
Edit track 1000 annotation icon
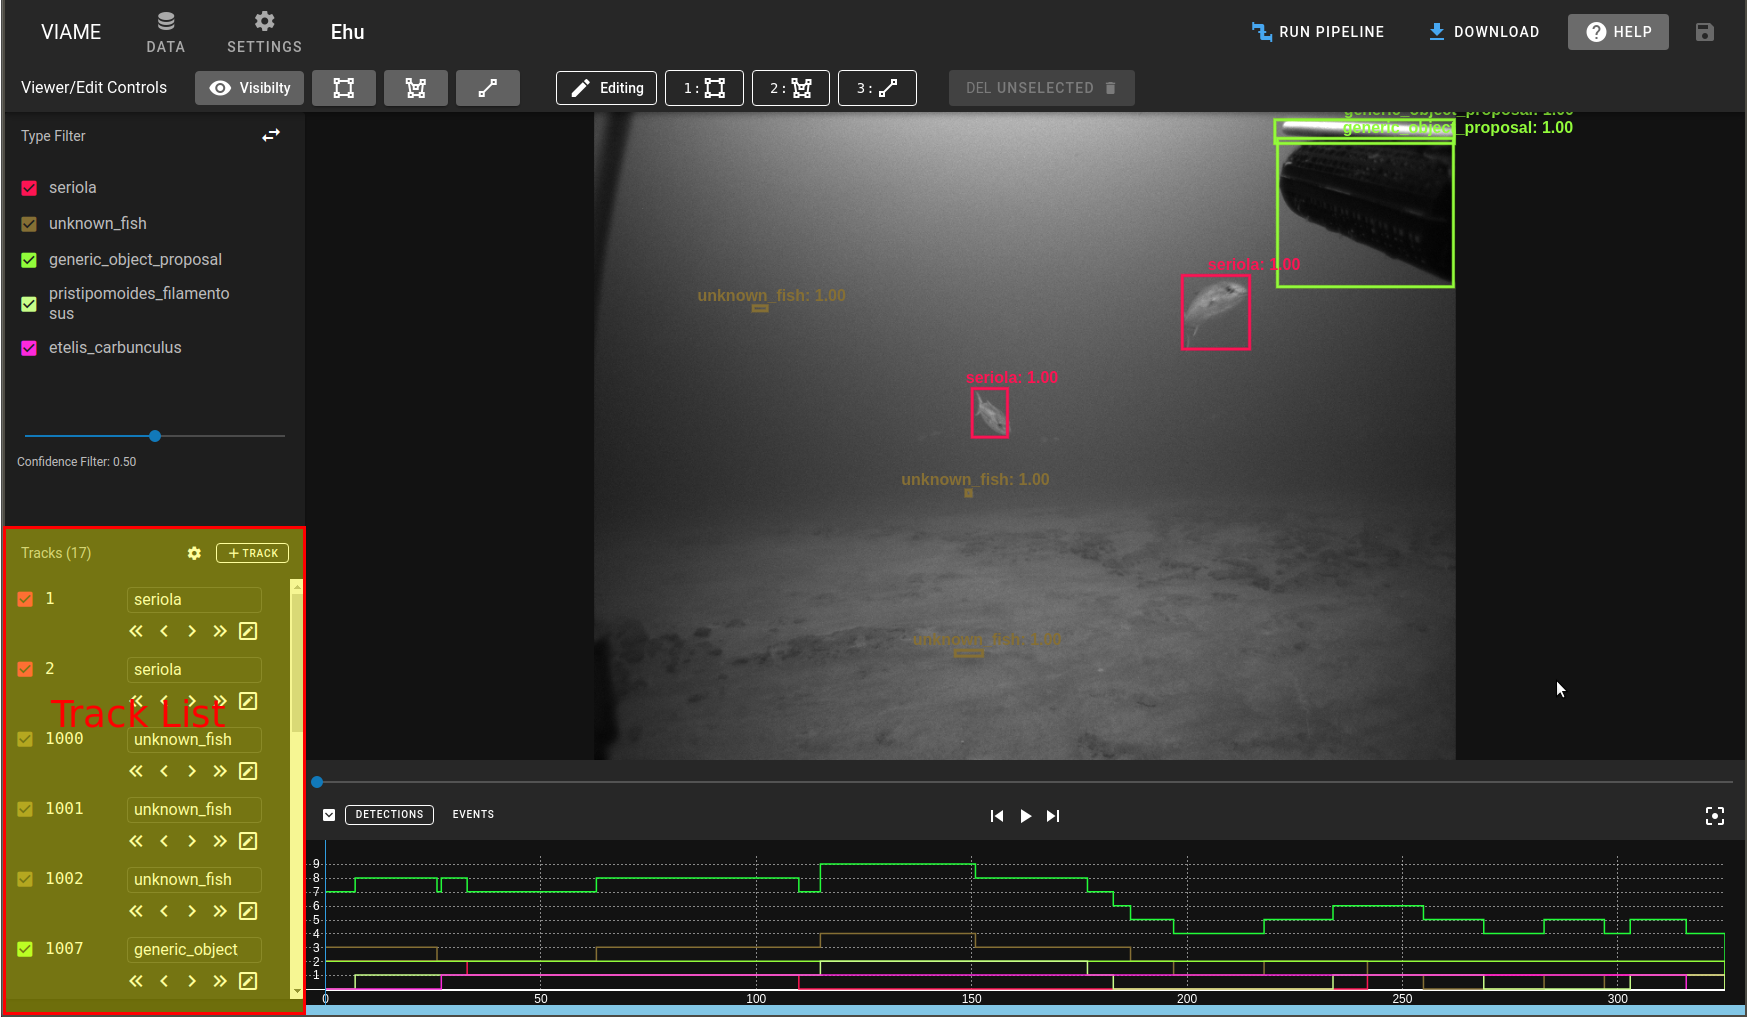pos(248,771)
